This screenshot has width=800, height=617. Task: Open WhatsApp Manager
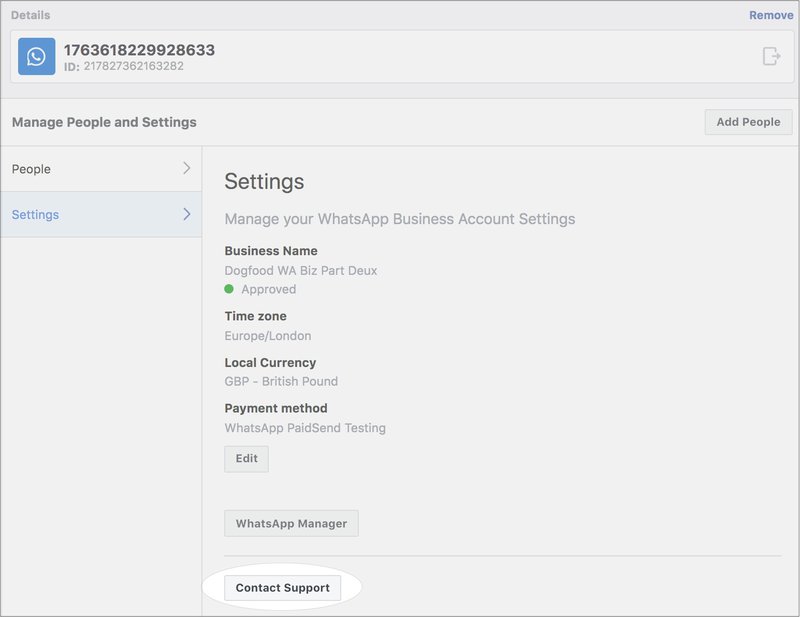291,524
